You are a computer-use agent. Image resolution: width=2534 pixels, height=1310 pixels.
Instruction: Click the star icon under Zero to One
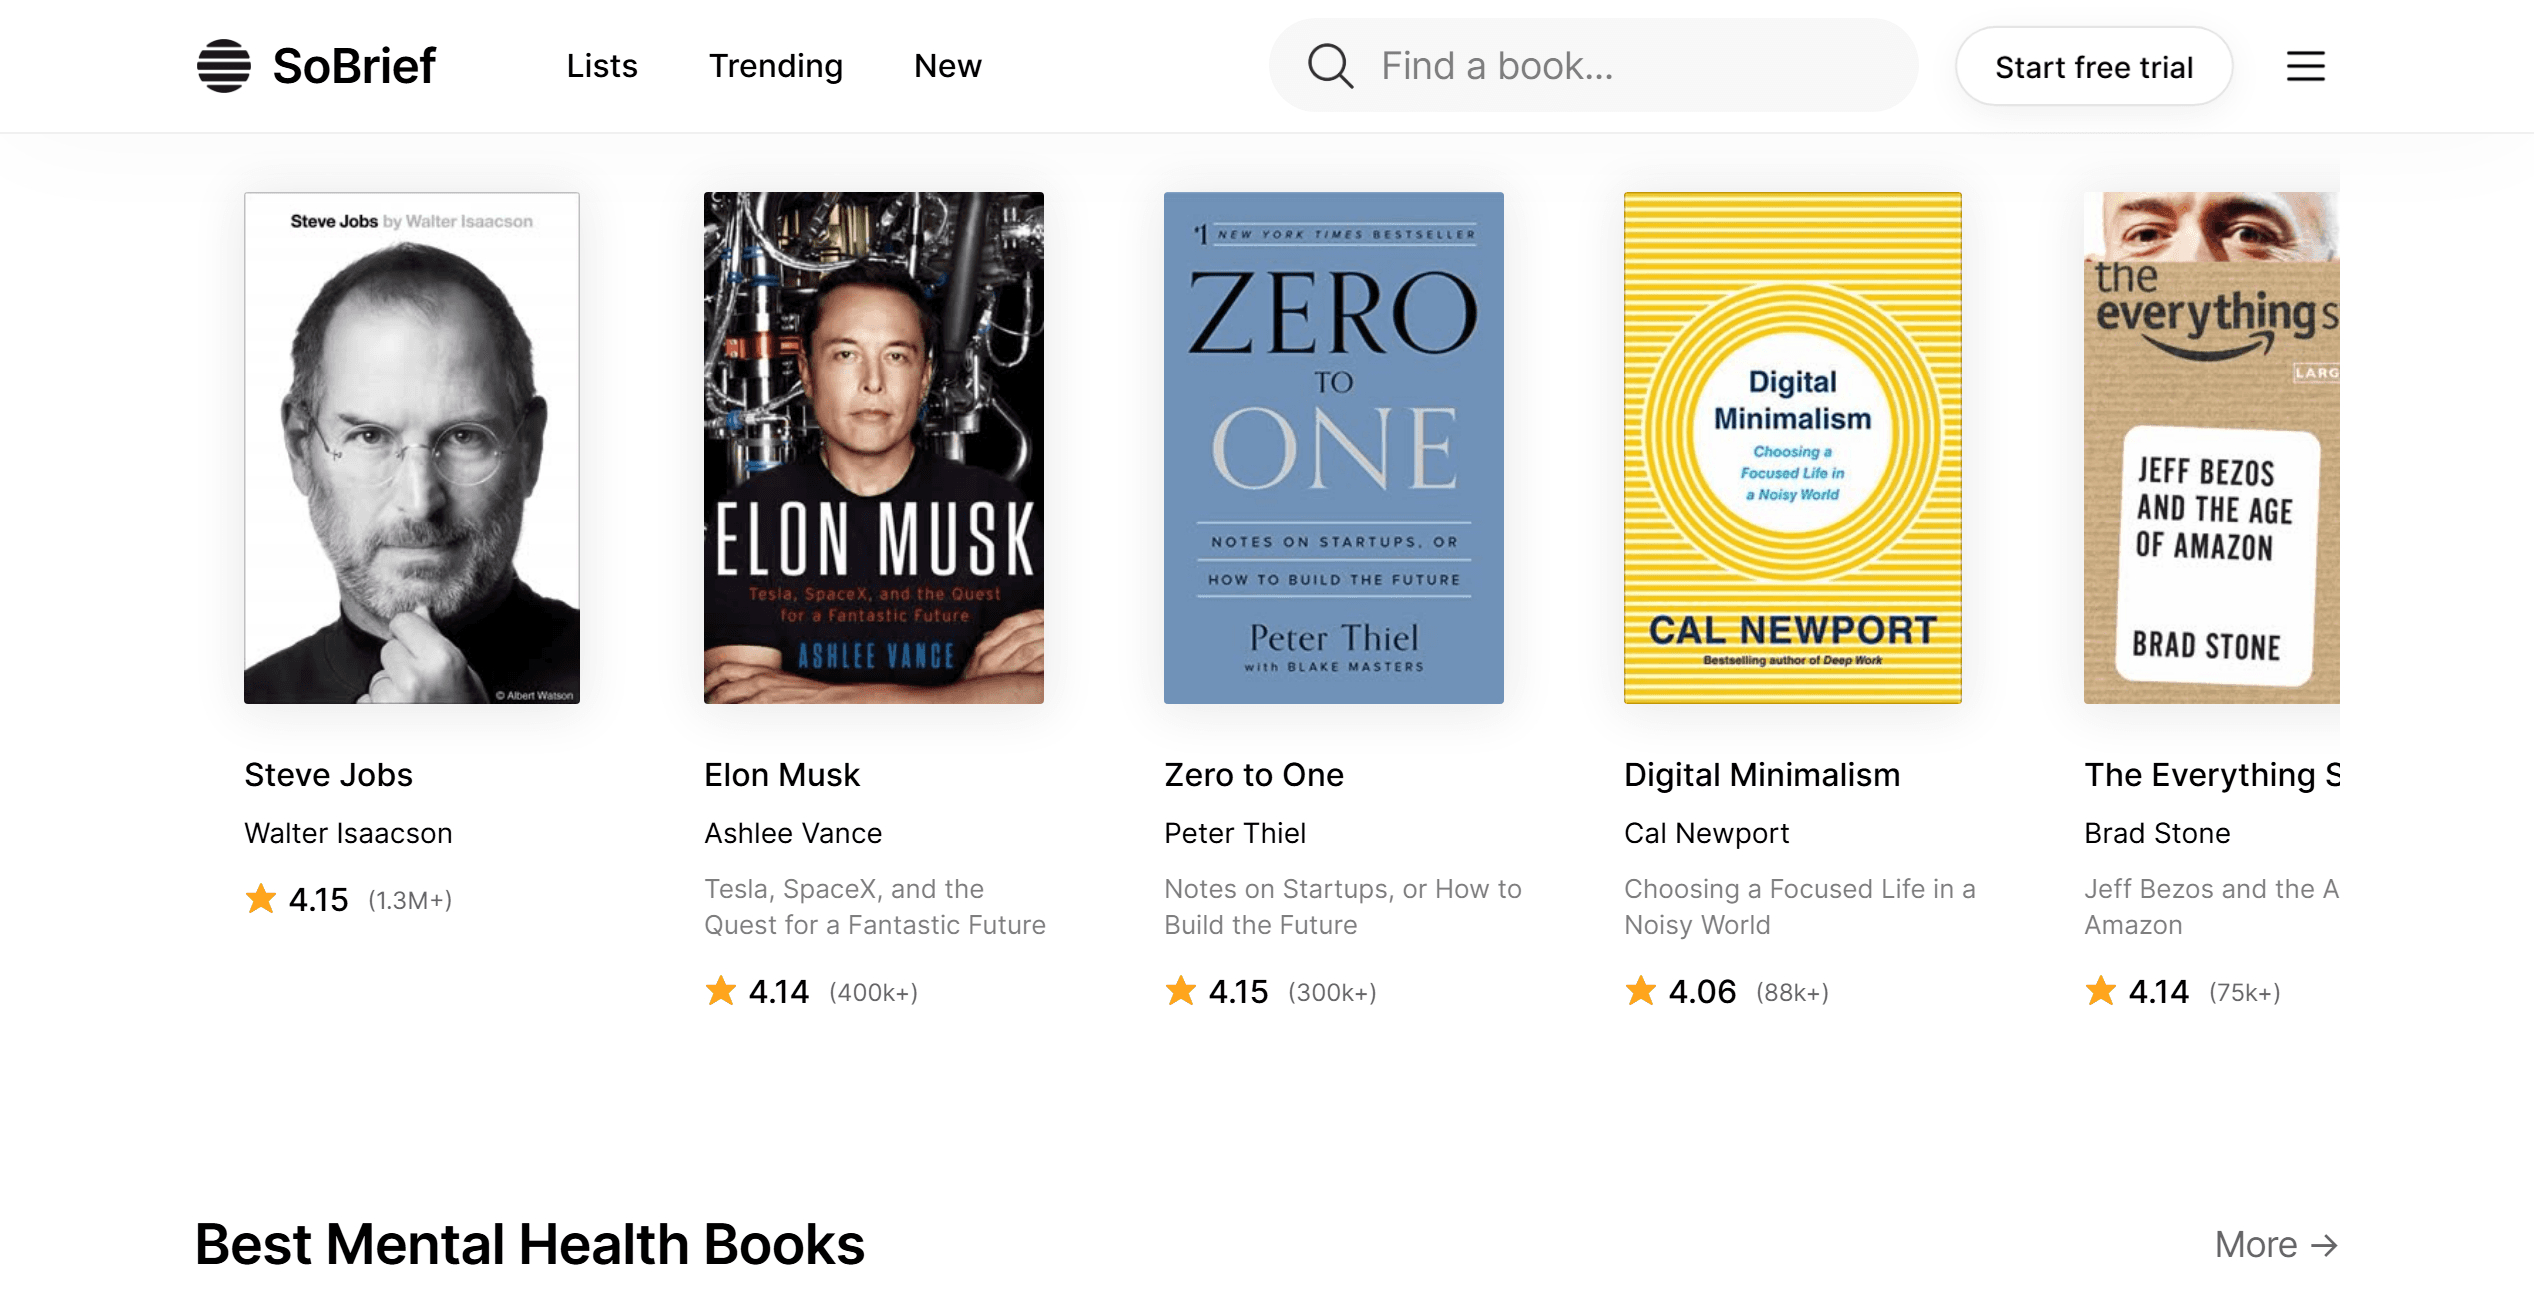[x=1181, y=991]
